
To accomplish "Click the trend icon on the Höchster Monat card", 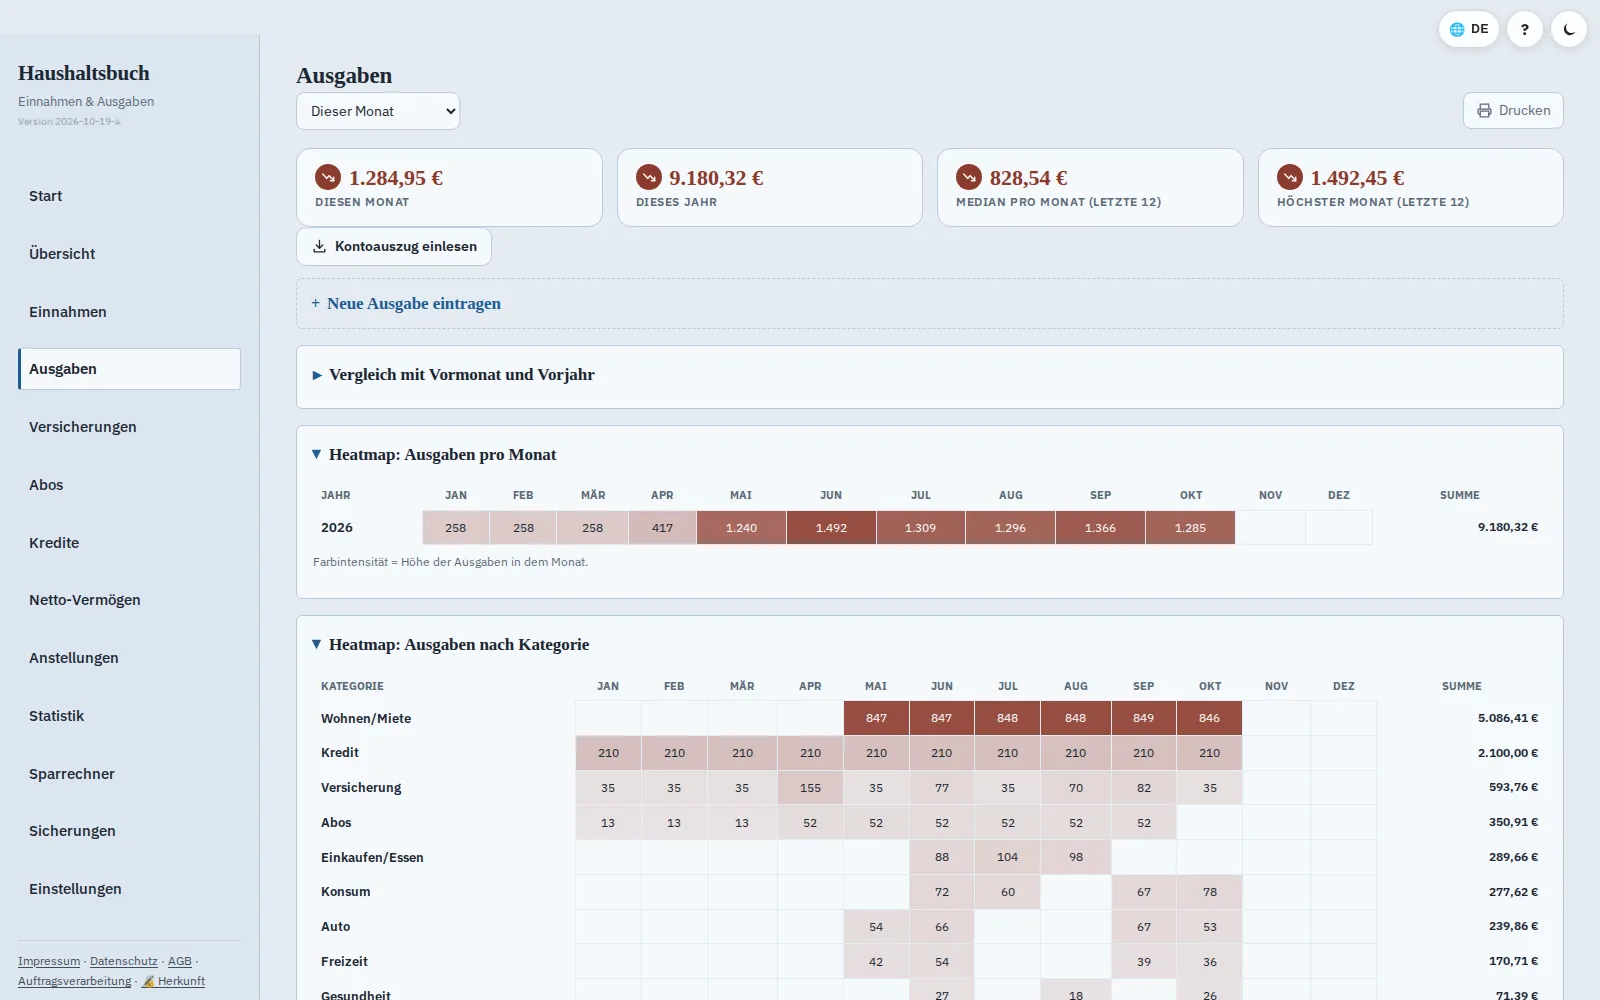I will point(1290,177).
